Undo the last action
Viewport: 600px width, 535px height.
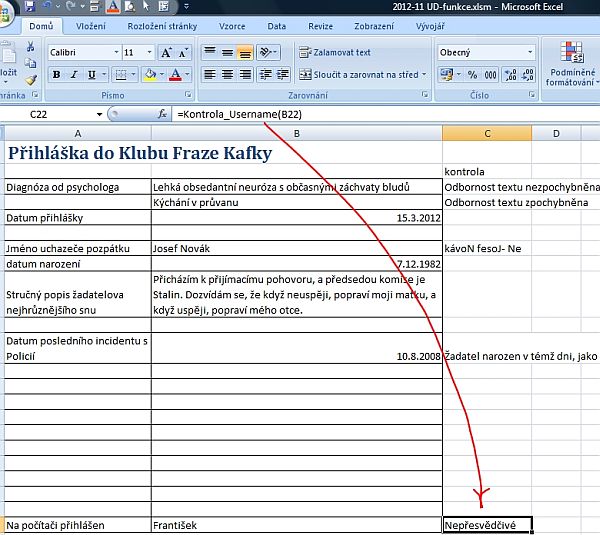[48, 5]
